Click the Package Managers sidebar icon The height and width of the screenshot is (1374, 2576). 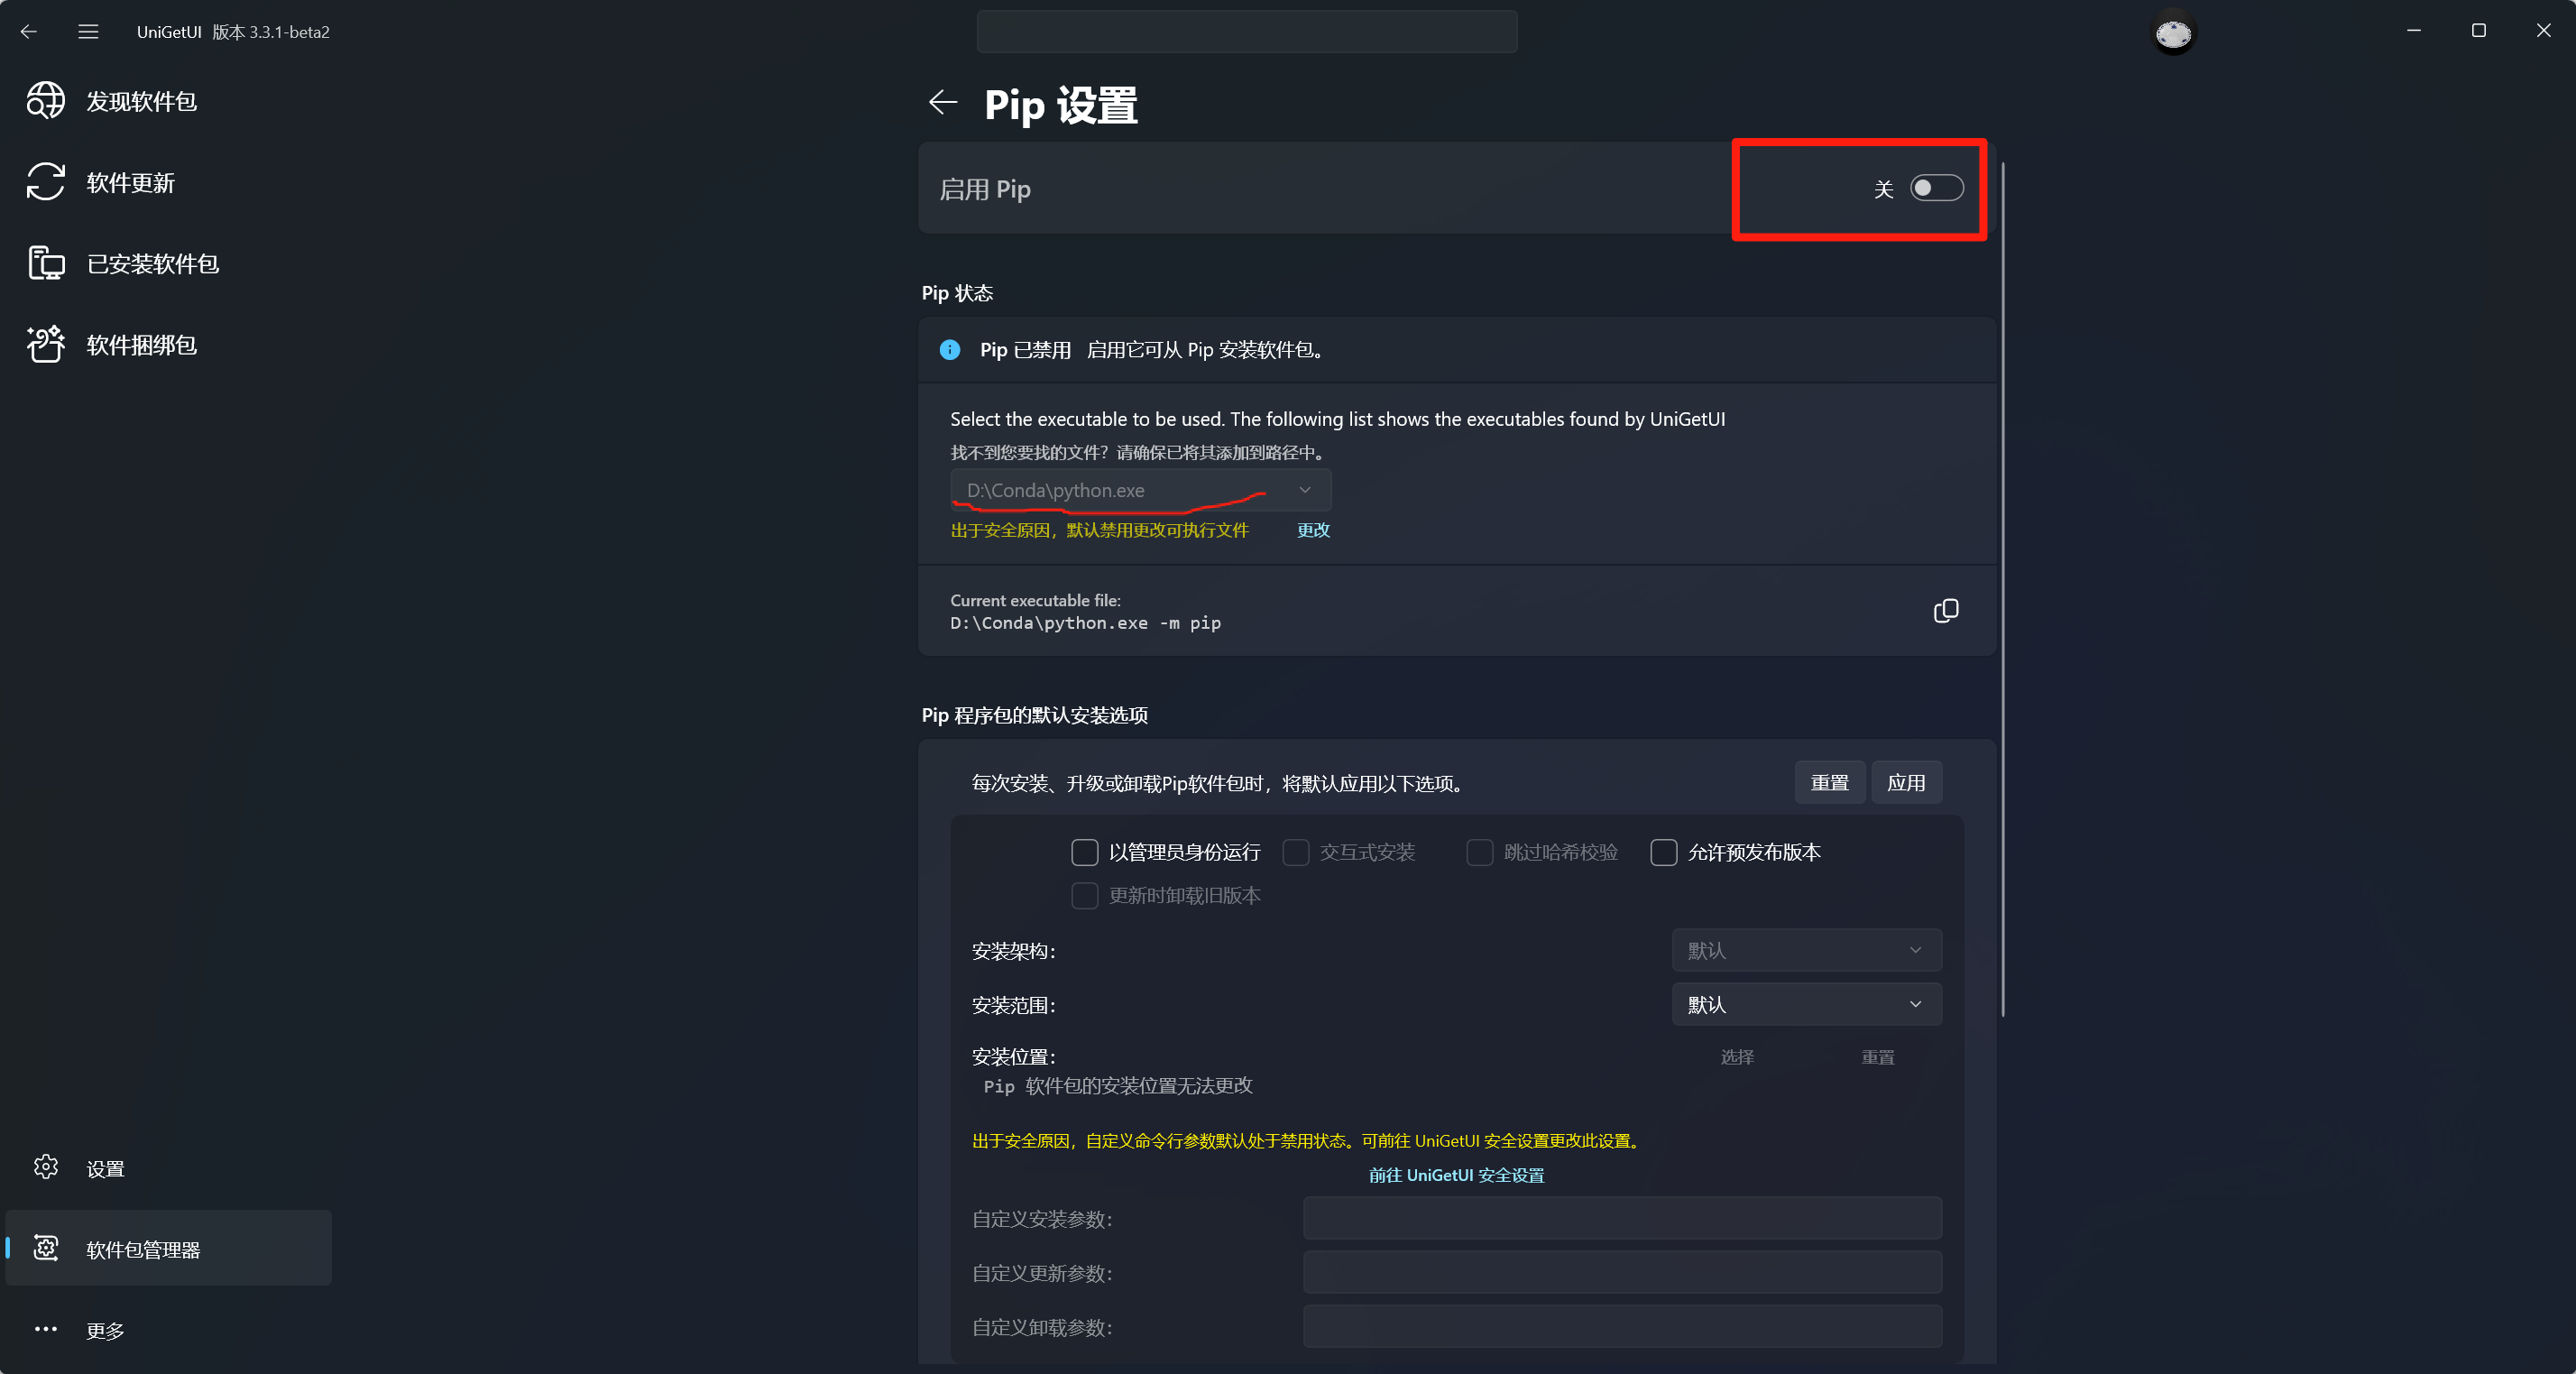coord(46,1248)
